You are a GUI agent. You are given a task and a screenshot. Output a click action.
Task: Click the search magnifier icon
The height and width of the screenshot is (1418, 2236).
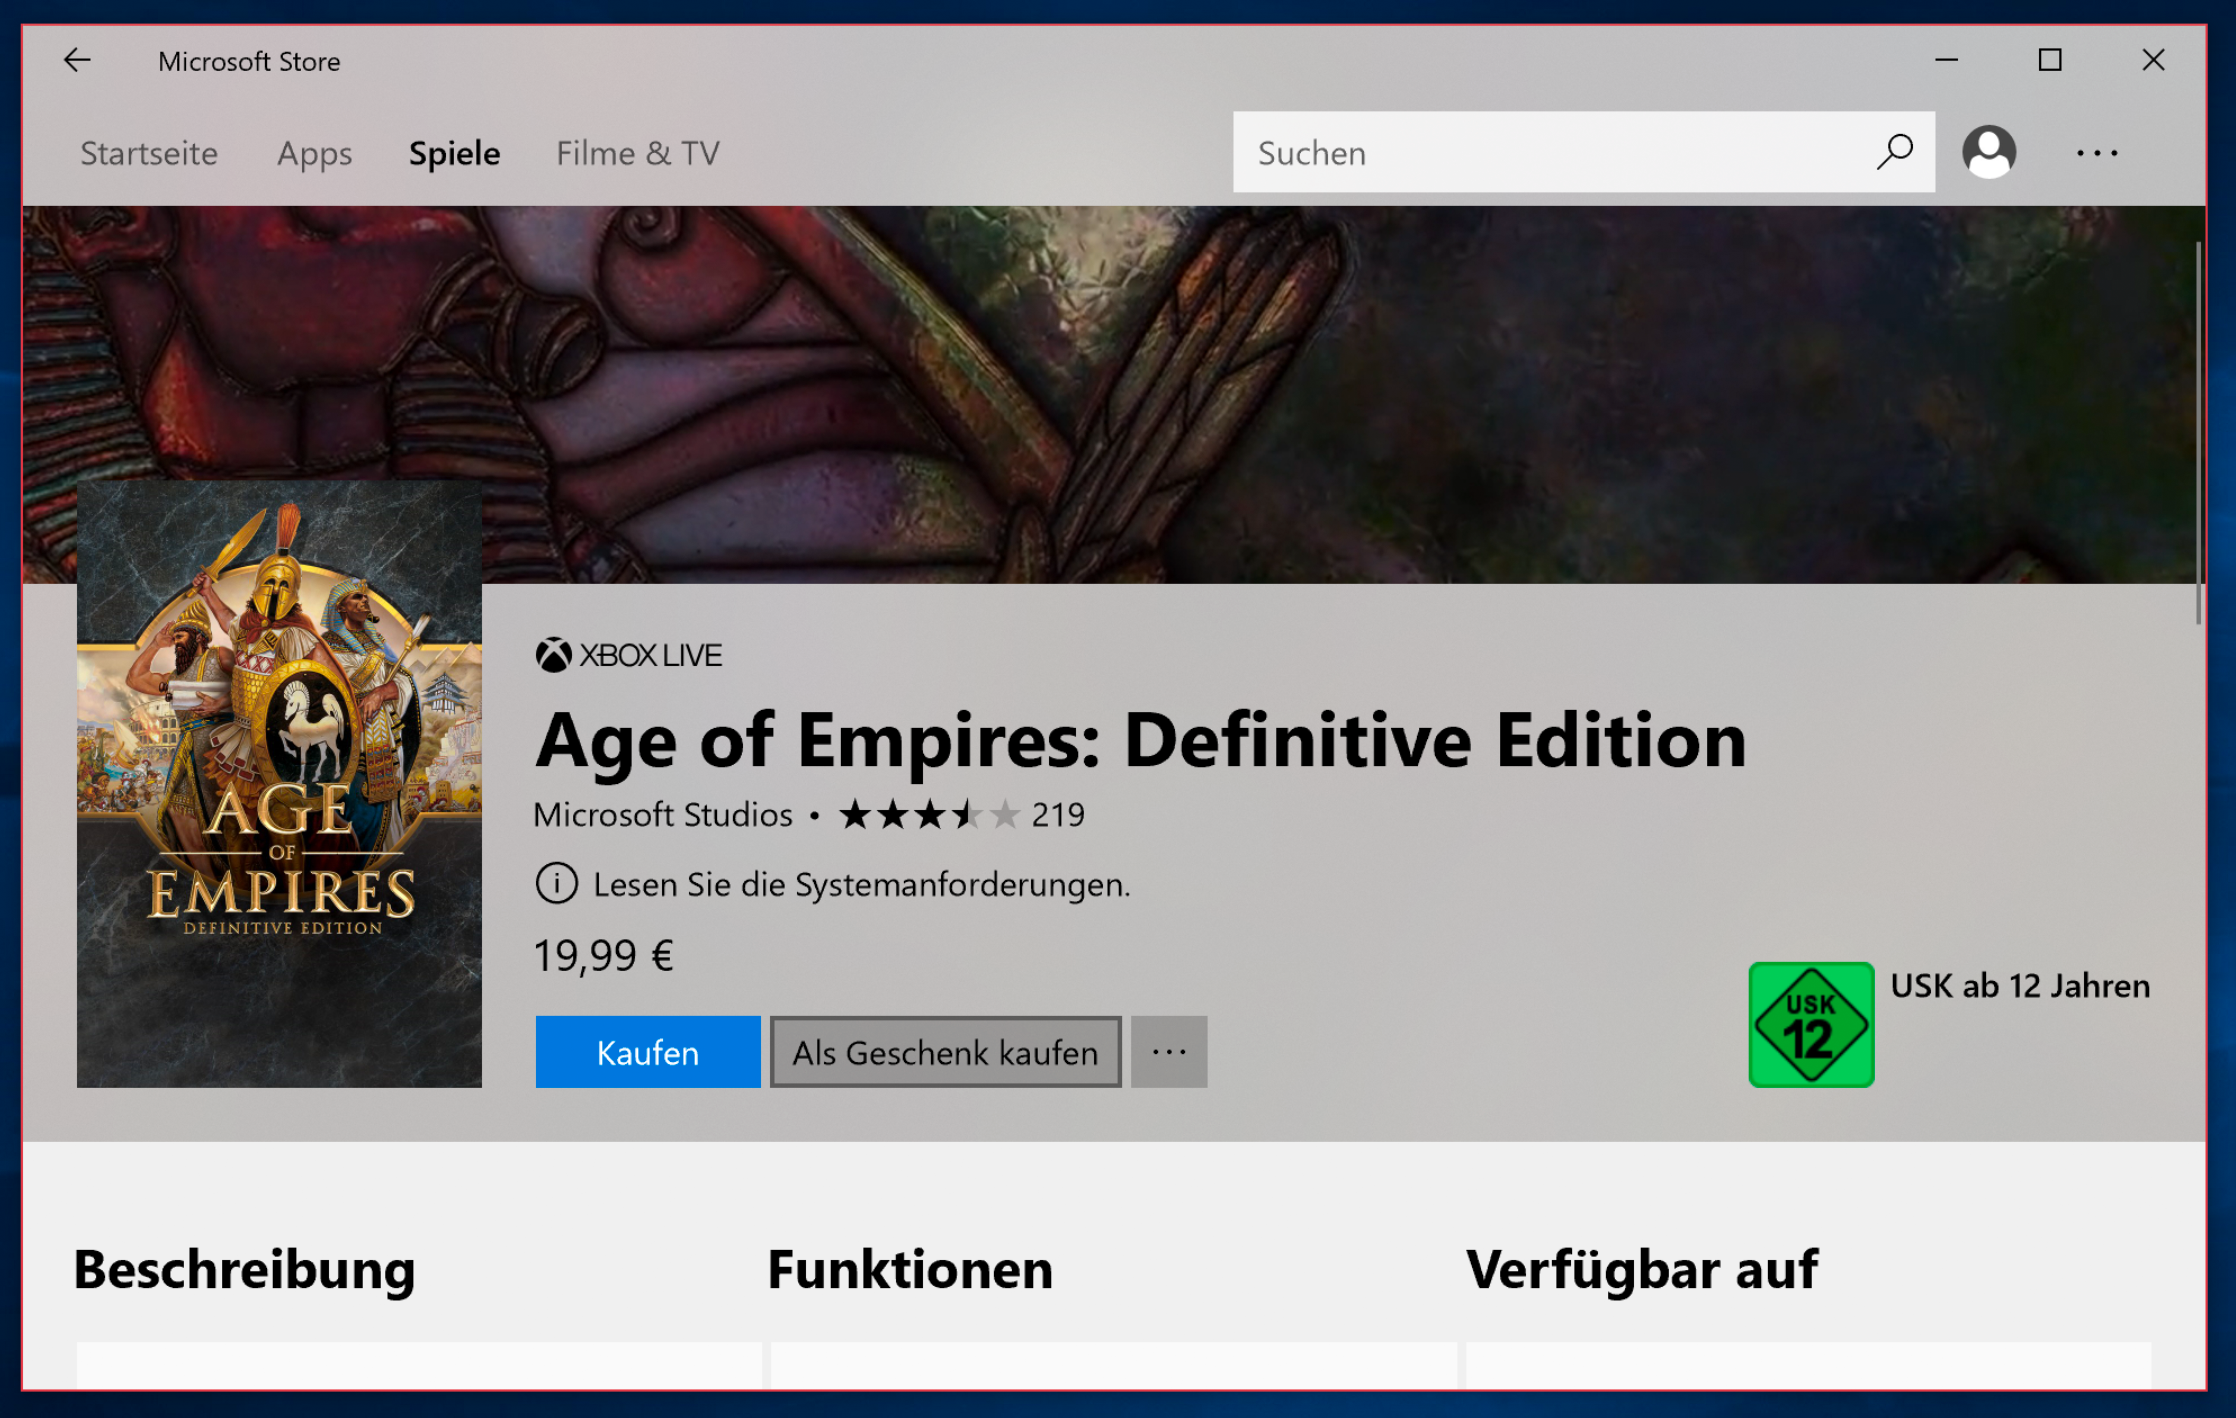(1894, 152)
